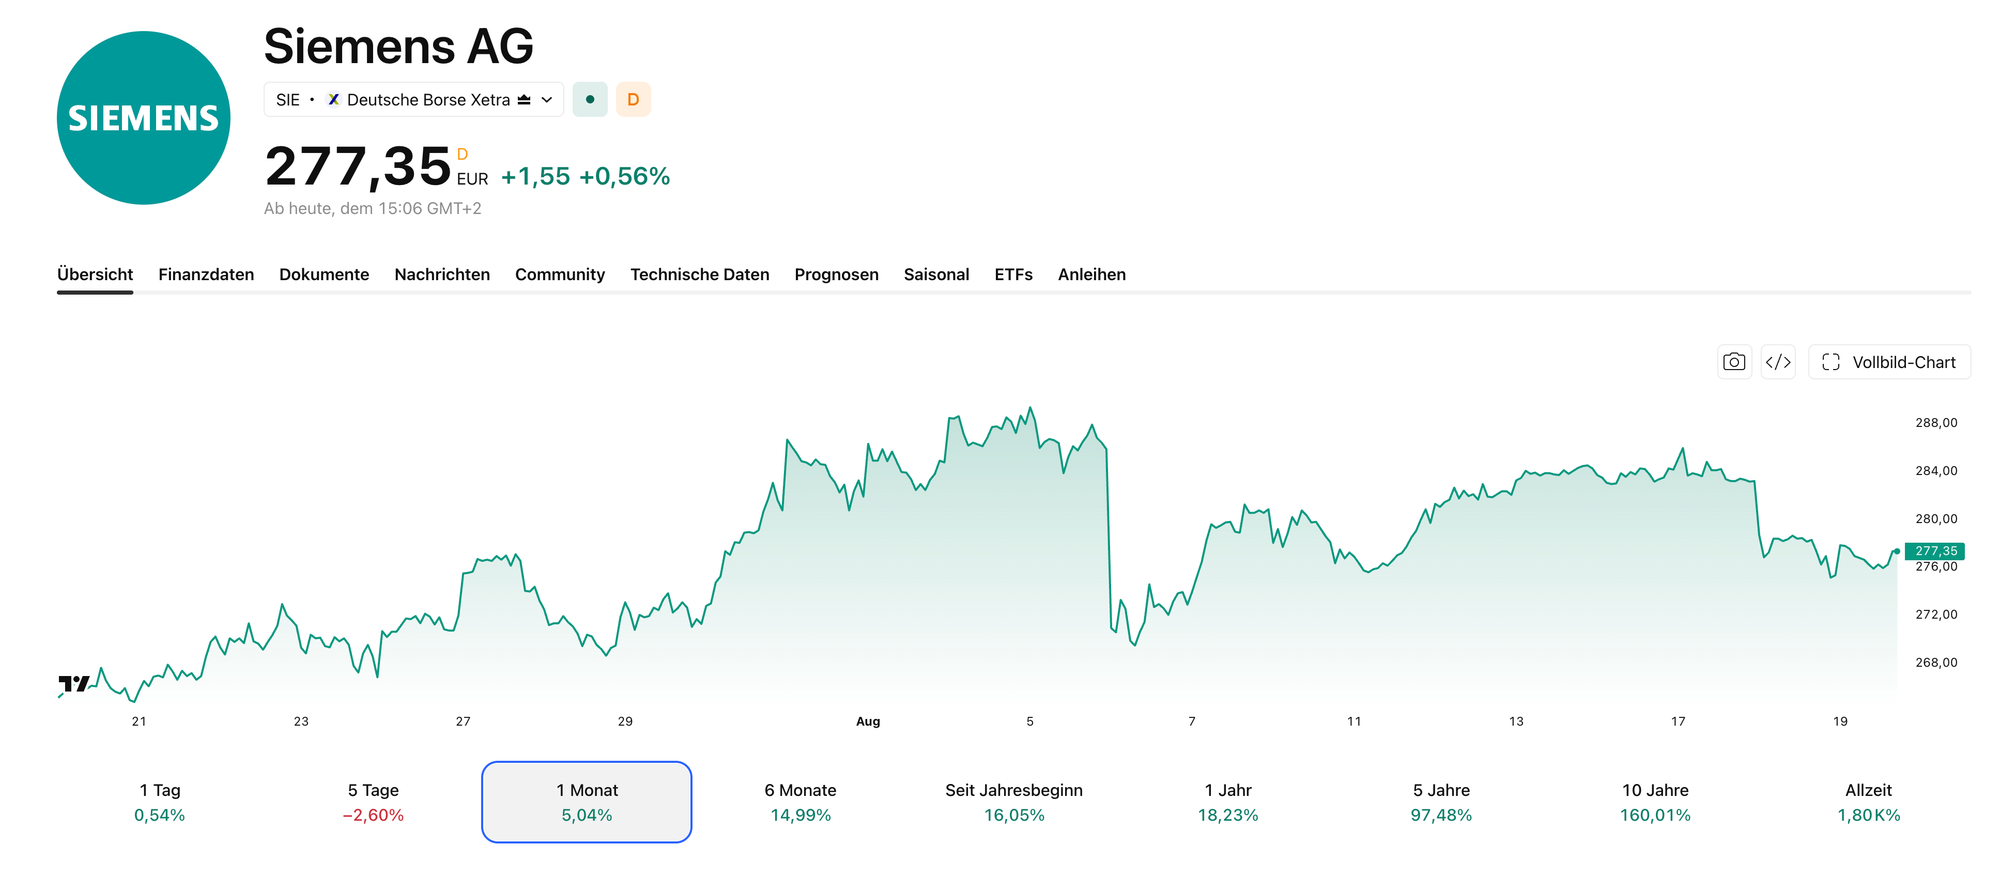Go to the Technische Daten tab
This screenshot has width=2000, height=889.
click(700, 274)
